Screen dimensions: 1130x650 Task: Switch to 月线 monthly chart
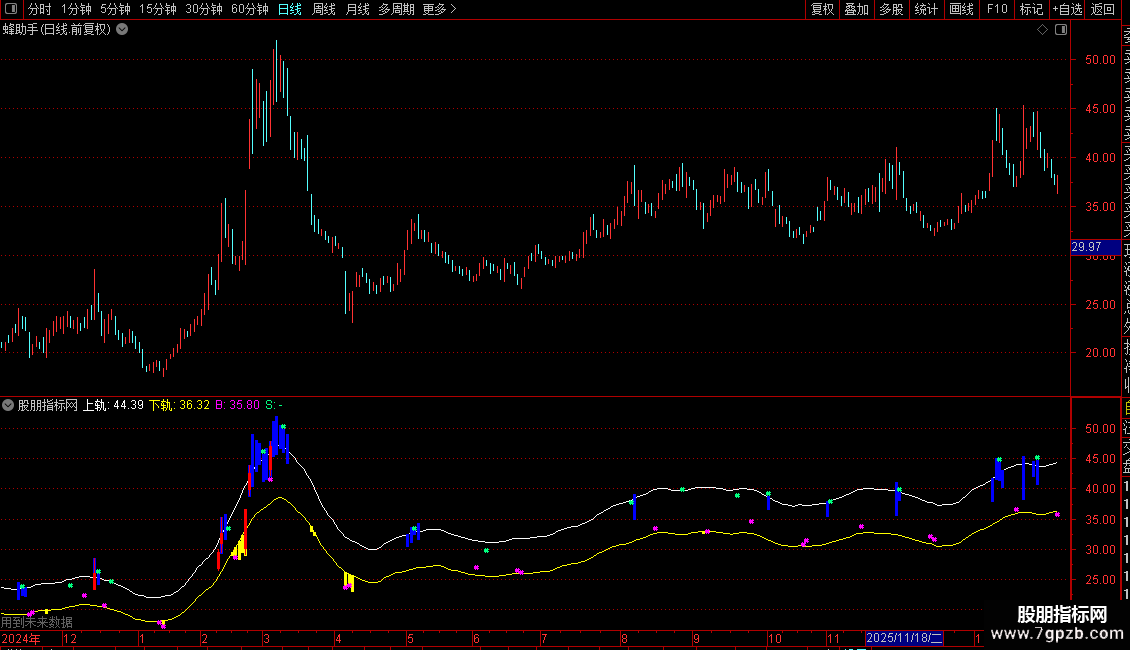pos(357,9)
